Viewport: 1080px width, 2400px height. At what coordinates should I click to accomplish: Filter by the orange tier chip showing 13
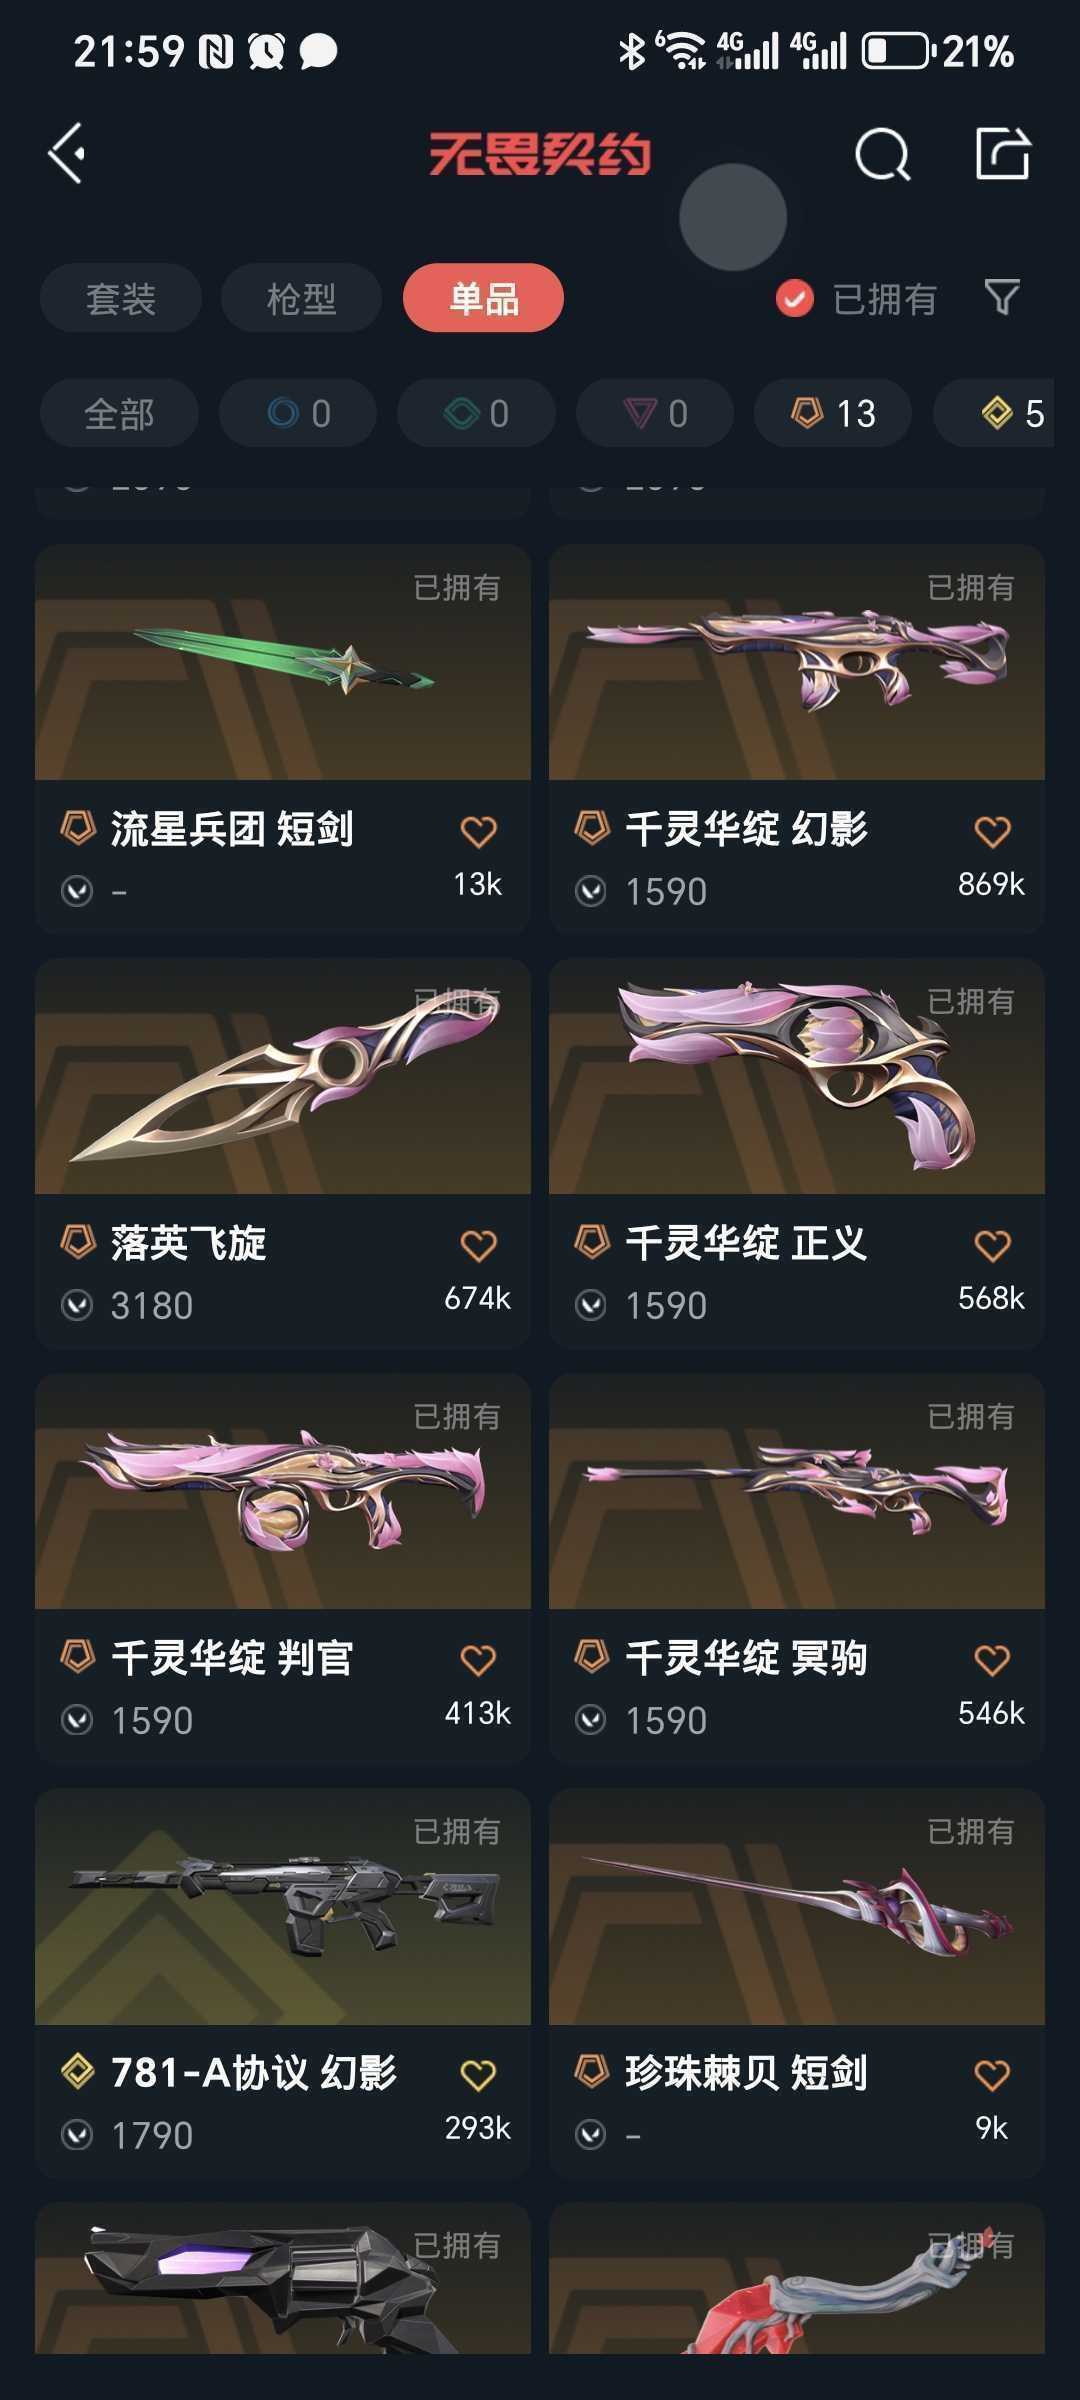pyautogui.click(x=833, y=413)
